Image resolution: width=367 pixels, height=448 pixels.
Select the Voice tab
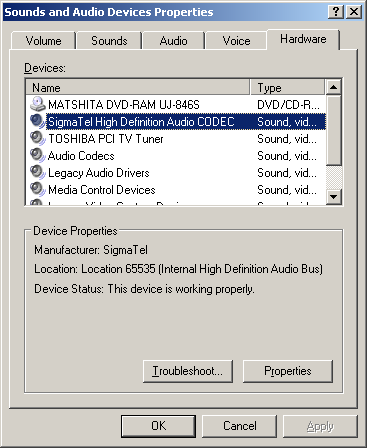tap(236, 41)
